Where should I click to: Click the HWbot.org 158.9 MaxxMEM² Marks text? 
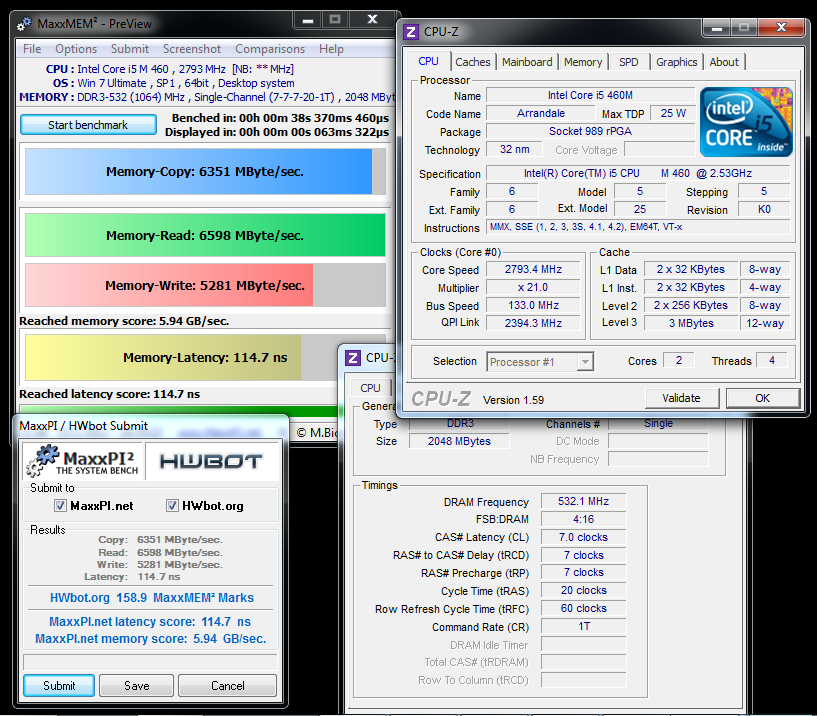tap(152, 598)
